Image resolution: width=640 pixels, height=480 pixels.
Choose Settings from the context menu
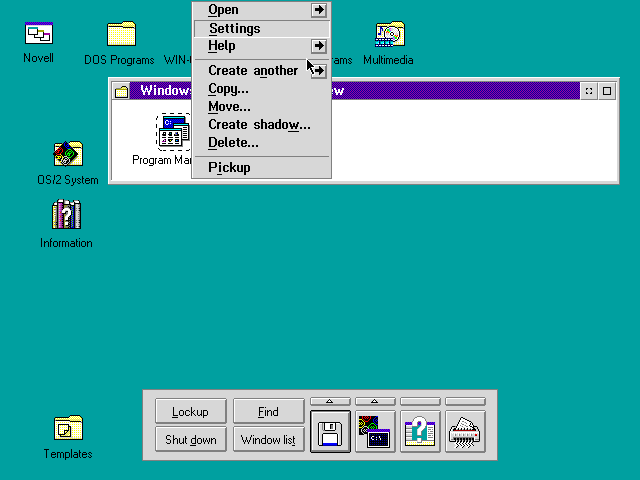point(262,29)
